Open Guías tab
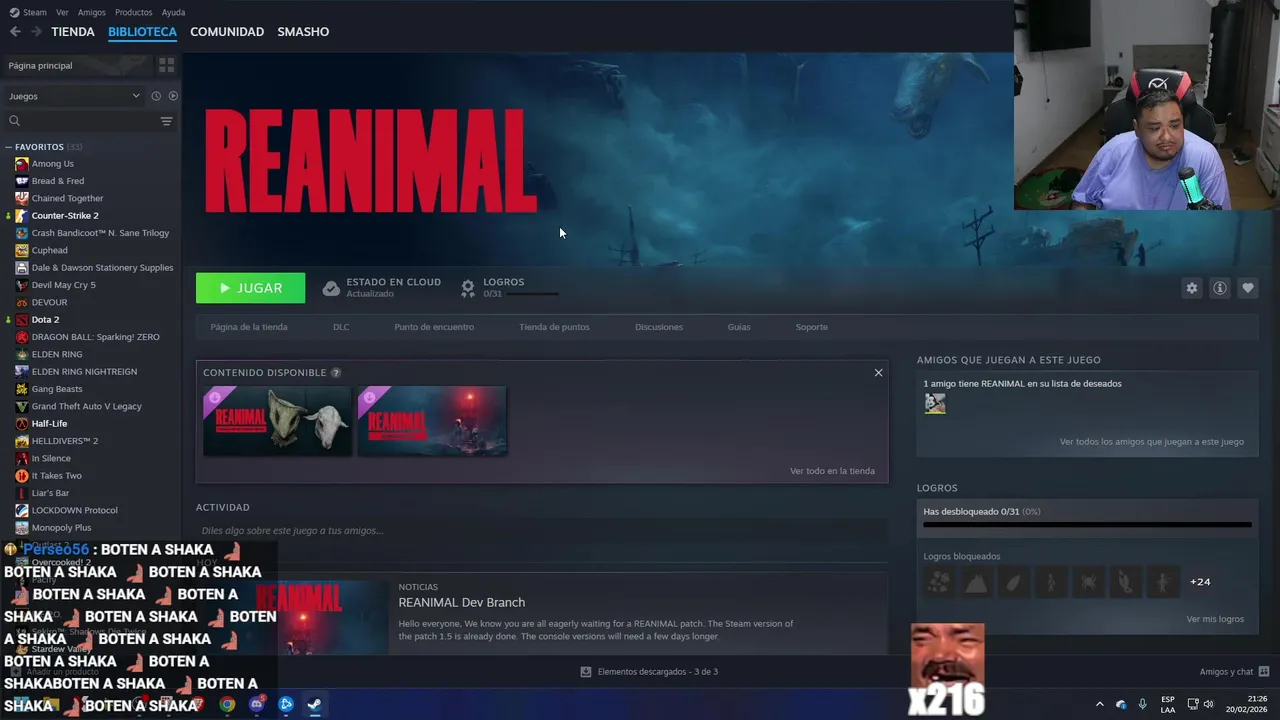1280x720 pixels. point(739,327)
